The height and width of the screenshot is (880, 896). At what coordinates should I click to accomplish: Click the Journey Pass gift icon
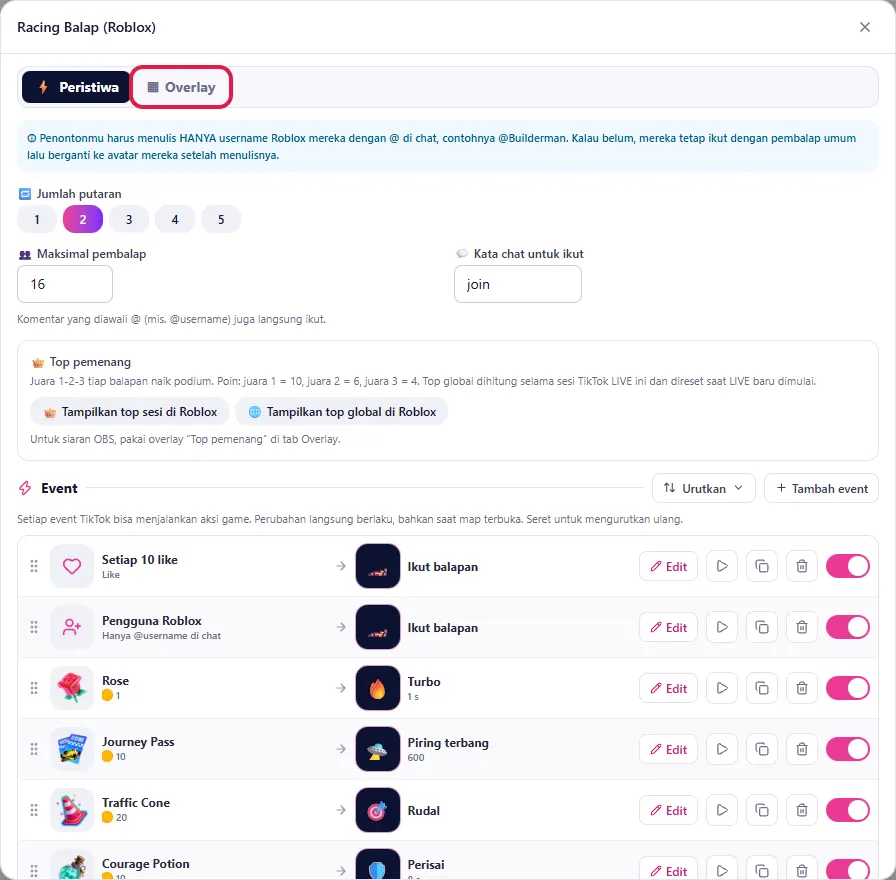72,749
